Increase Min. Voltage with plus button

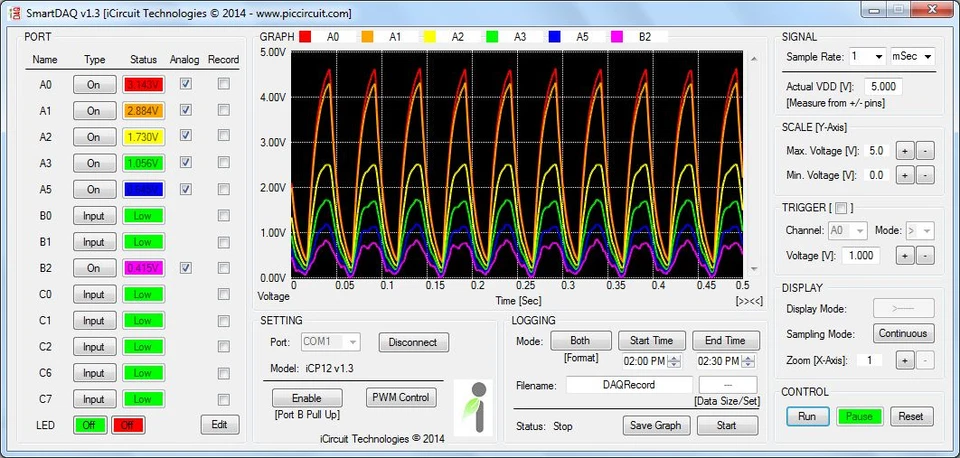click(904, 175)
